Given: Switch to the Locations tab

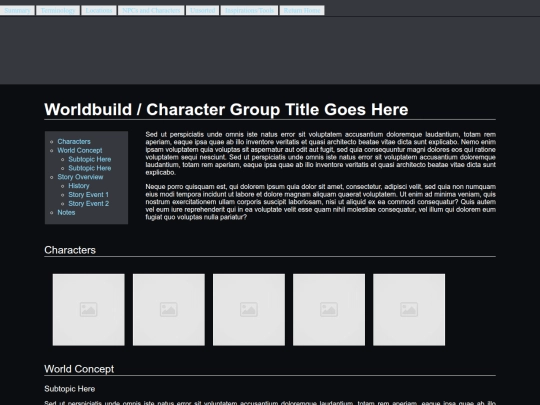Looking at the screenshot, I should click(99, 10).
